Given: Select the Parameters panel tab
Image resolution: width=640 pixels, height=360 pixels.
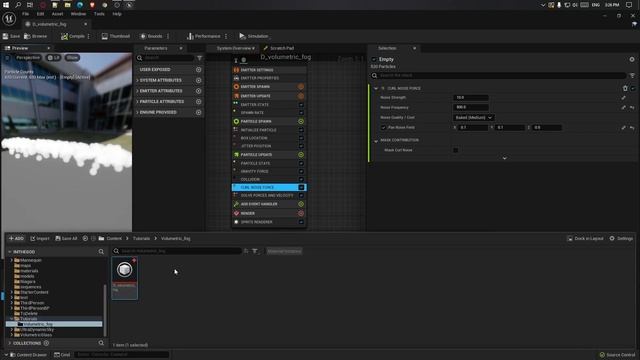Looking at the screenshot, I should [x=156, y=48].
